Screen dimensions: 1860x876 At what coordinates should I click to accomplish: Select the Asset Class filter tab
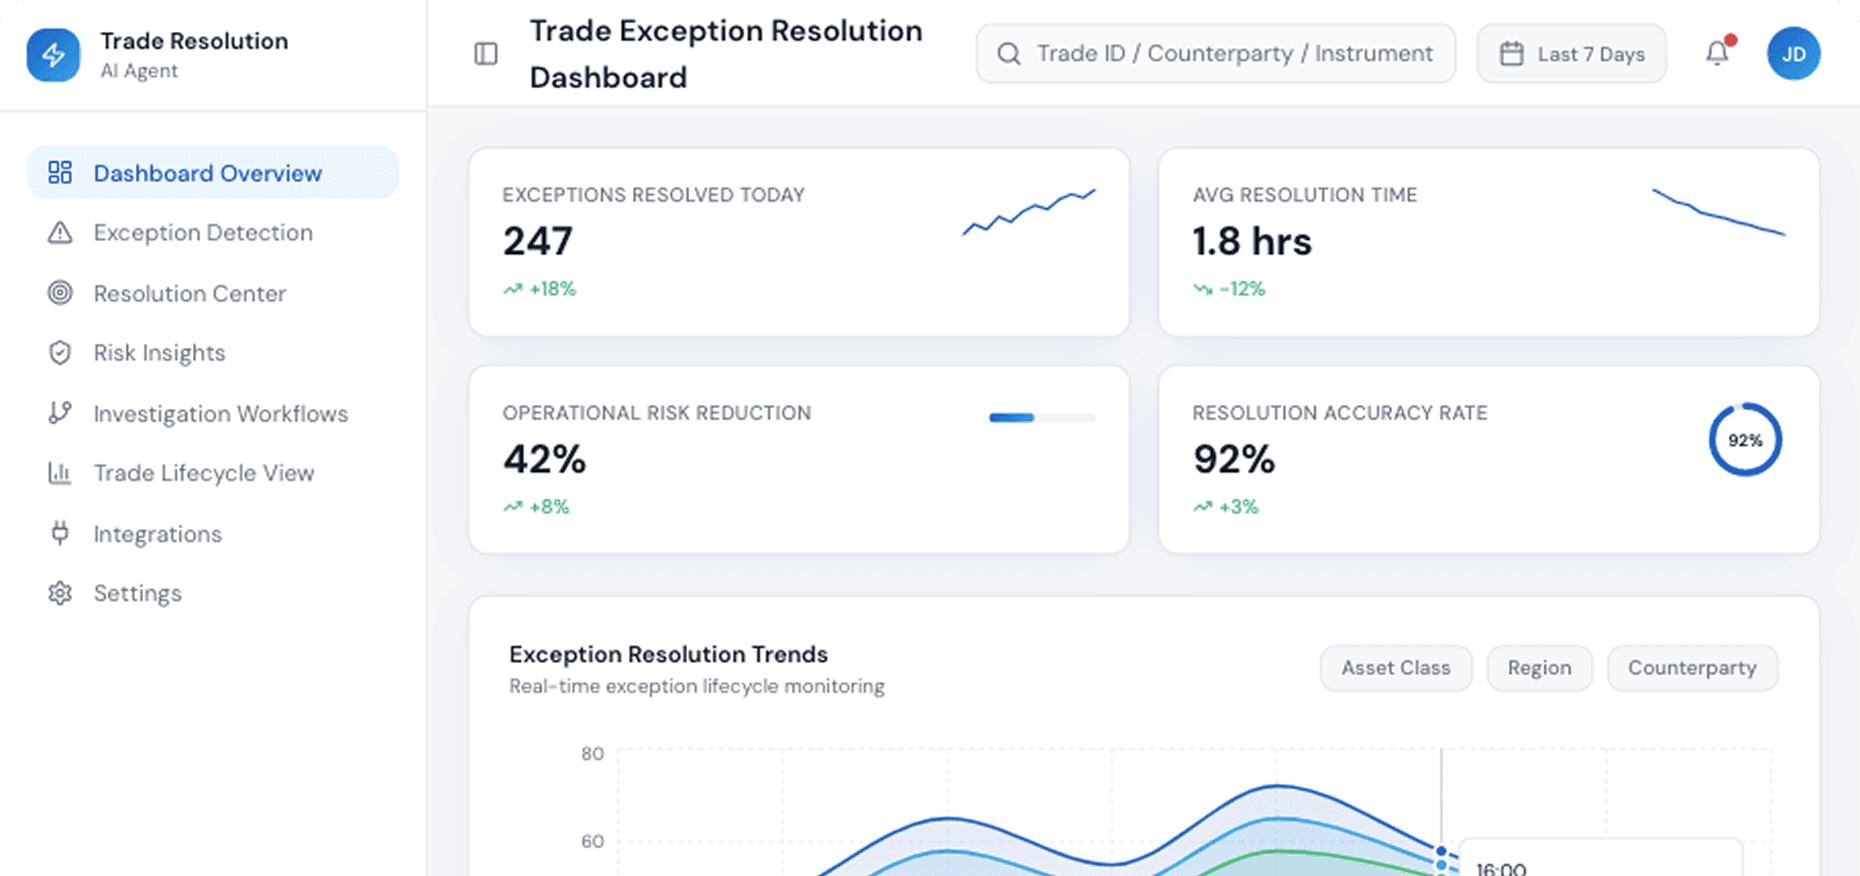(x=1396, y=668)
